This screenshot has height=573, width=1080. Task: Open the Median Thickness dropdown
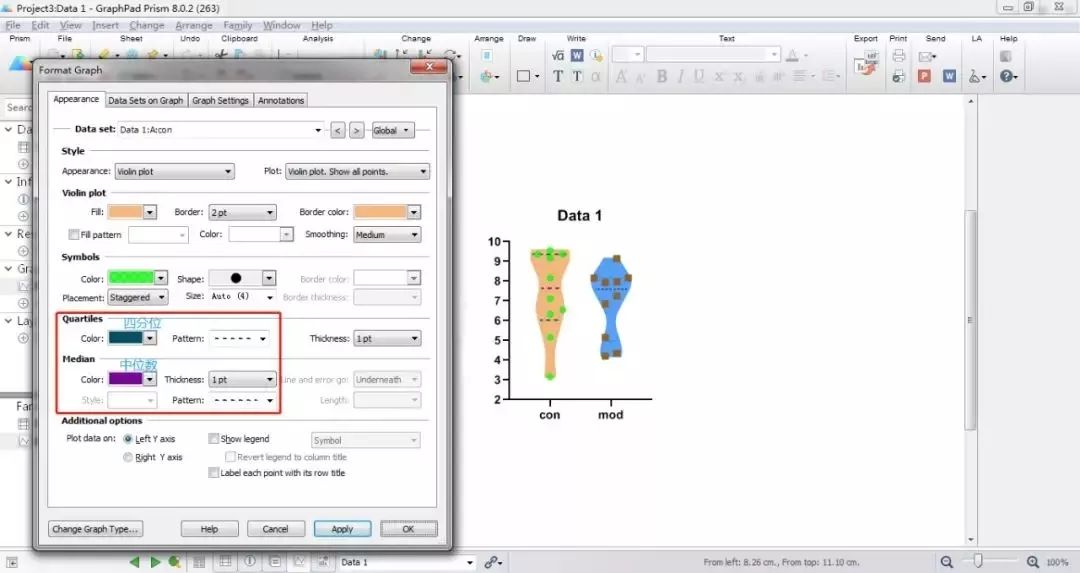pyautogui.click(x=242, y=379)
